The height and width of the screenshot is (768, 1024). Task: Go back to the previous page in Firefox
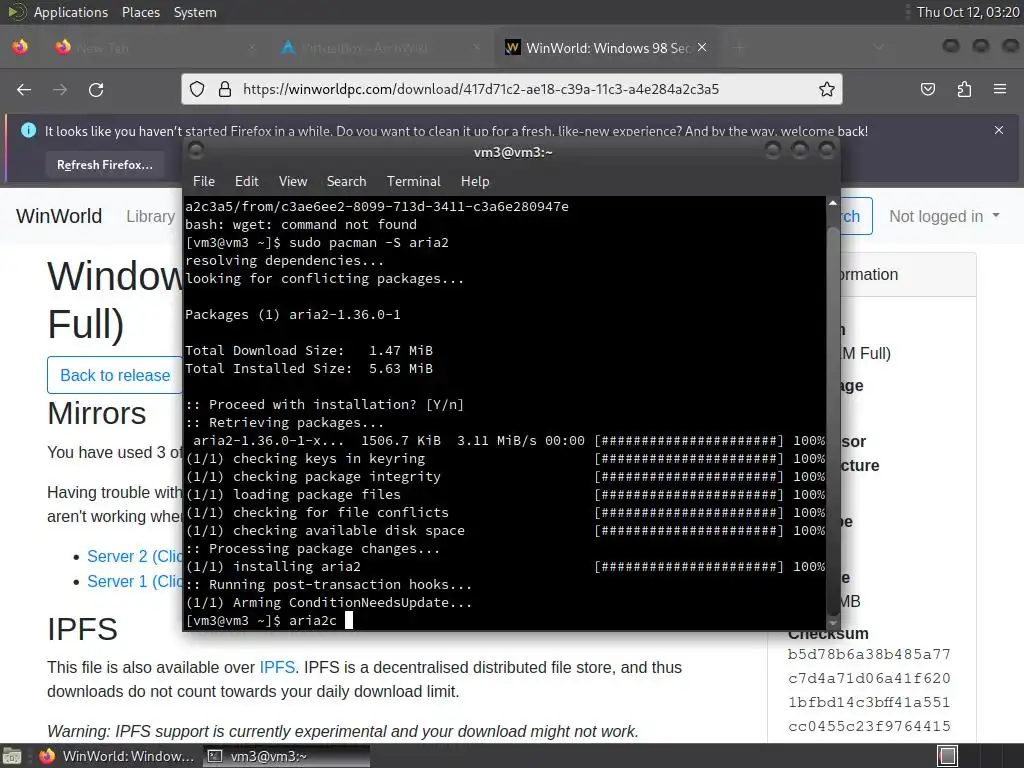pos(24,89)
